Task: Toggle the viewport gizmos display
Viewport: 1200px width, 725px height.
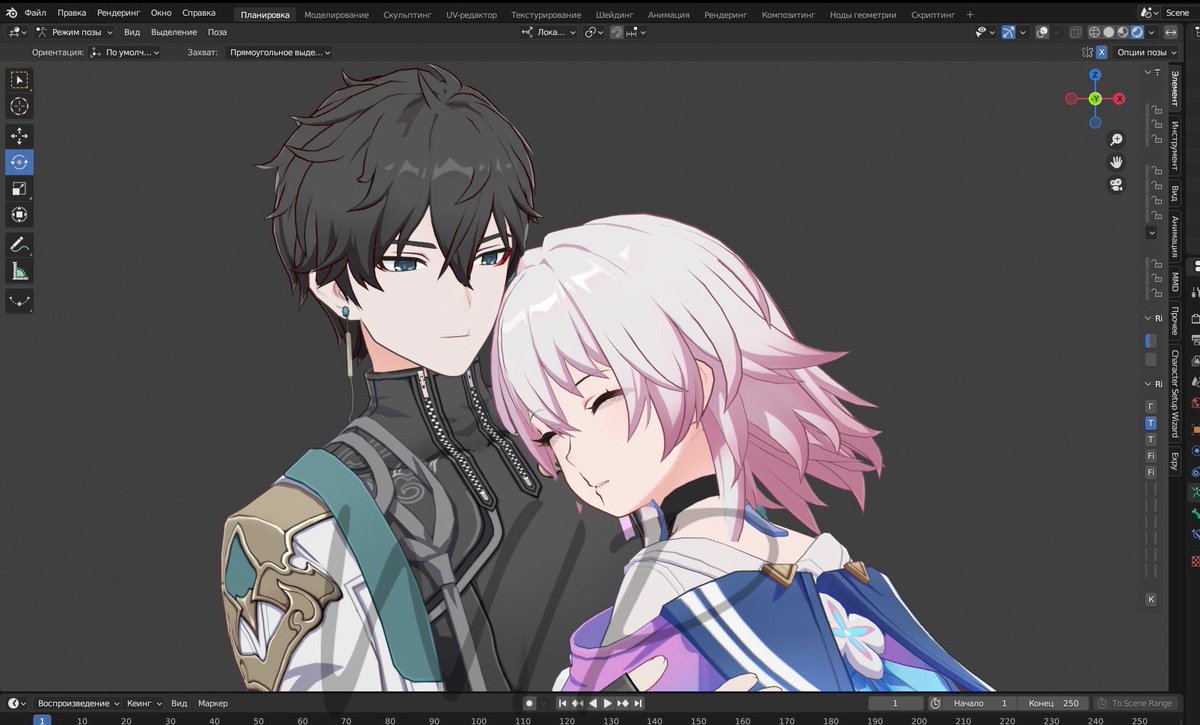Action: (1009, 32)
